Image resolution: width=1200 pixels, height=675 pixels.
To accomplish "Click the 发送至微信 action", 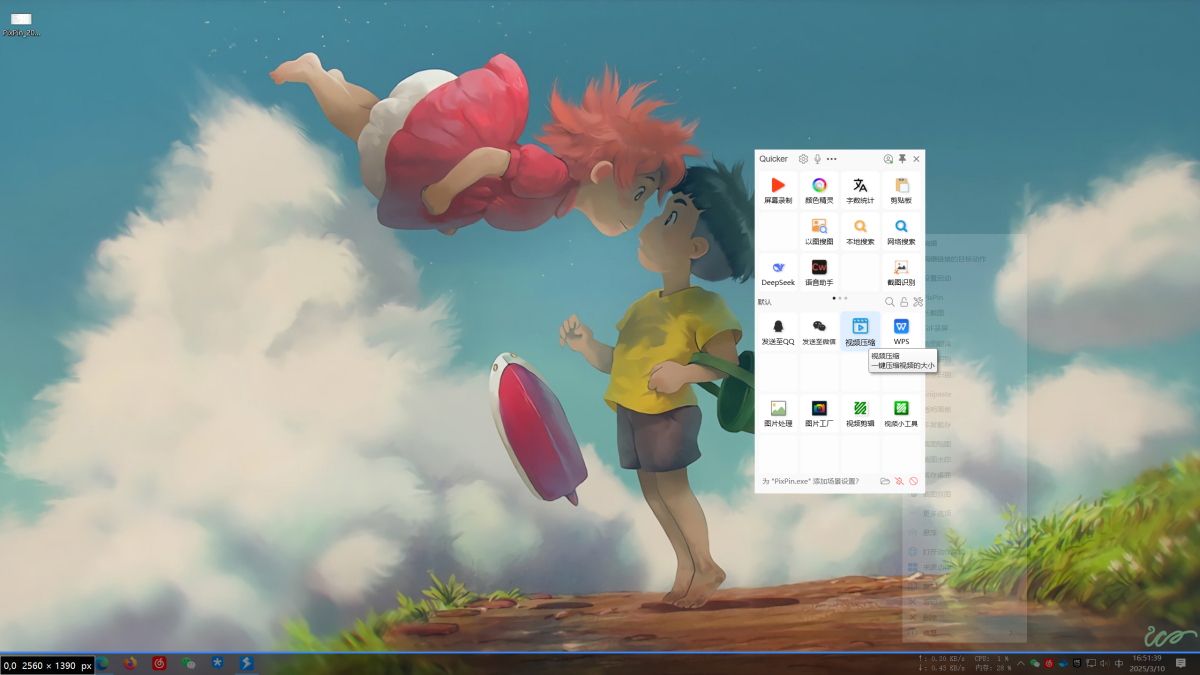I will coord(819,331).
